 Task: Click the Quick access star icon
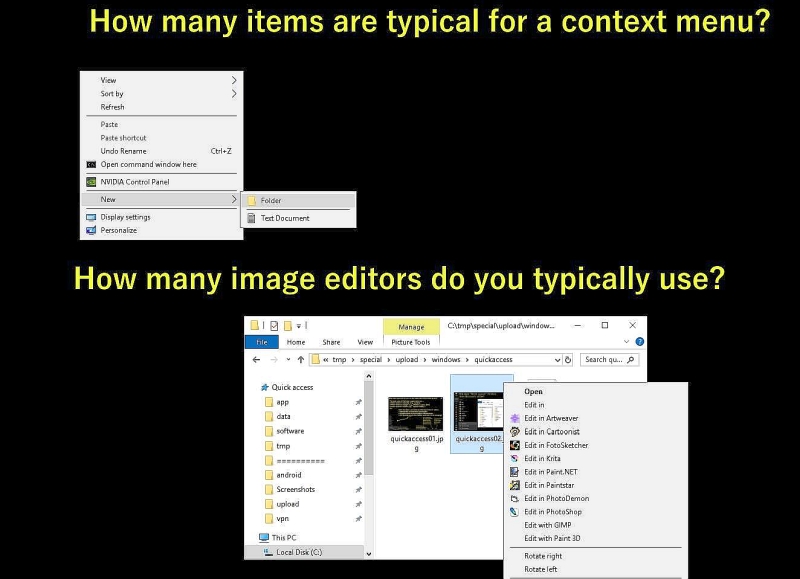265,388
